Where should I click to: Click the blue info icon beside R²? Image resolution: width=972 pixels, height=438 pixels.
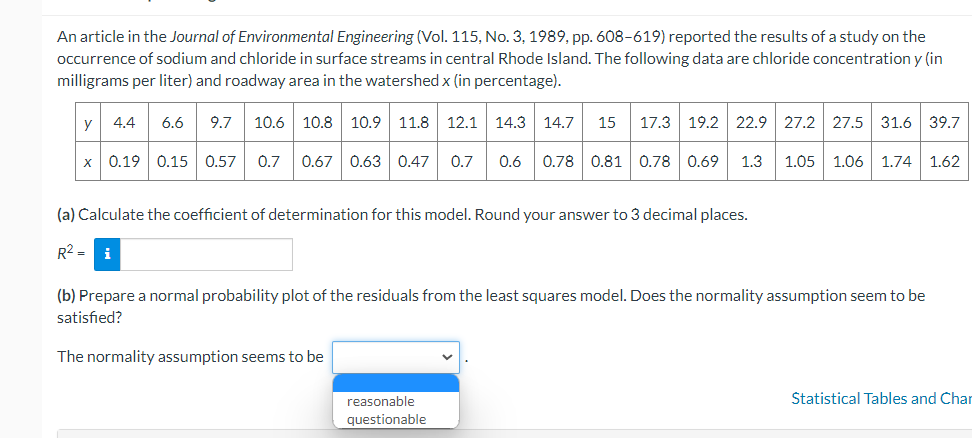(x=107, y=254)
